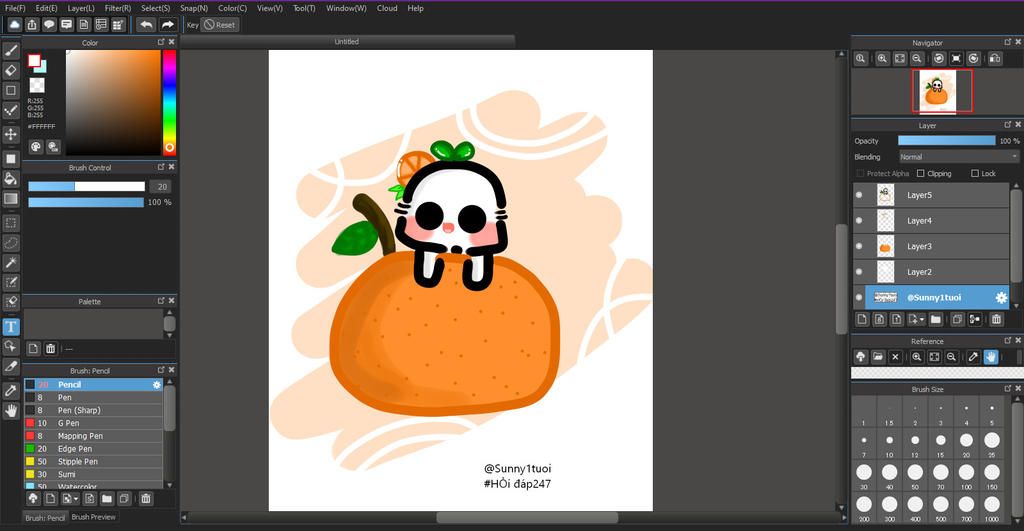
Task: Click the rainbow hue bar
Action: pyautogui.click(x=169, y=102)
